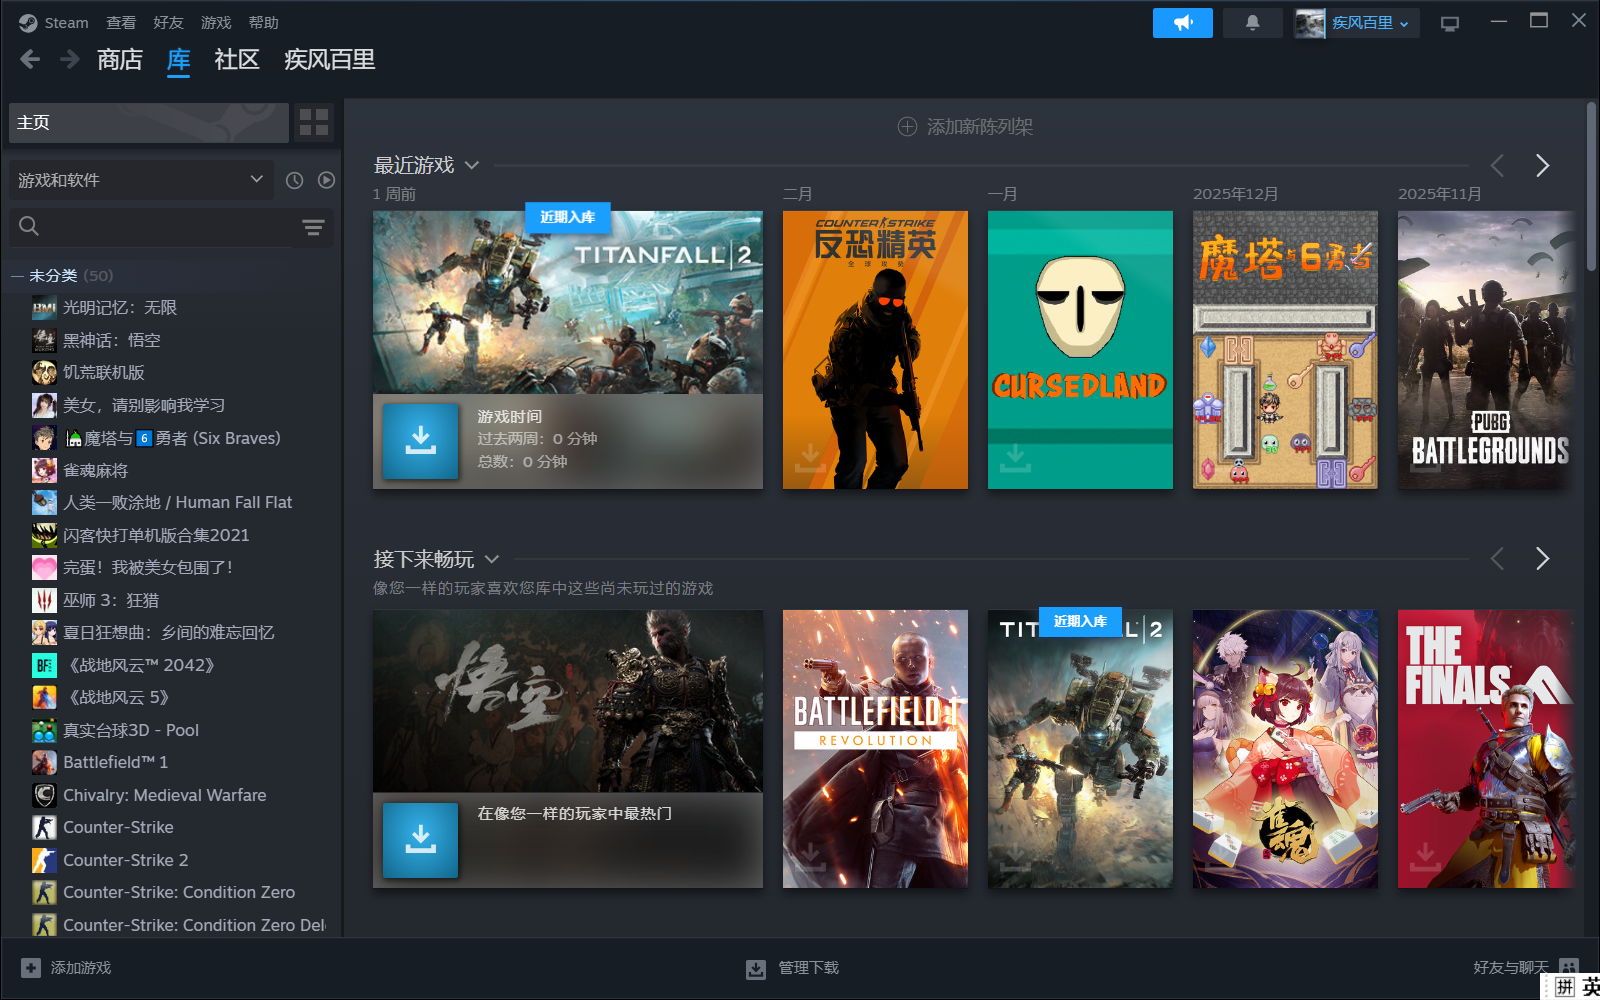
Task: Switch library to grid collections view
Action: click(314, 122)
